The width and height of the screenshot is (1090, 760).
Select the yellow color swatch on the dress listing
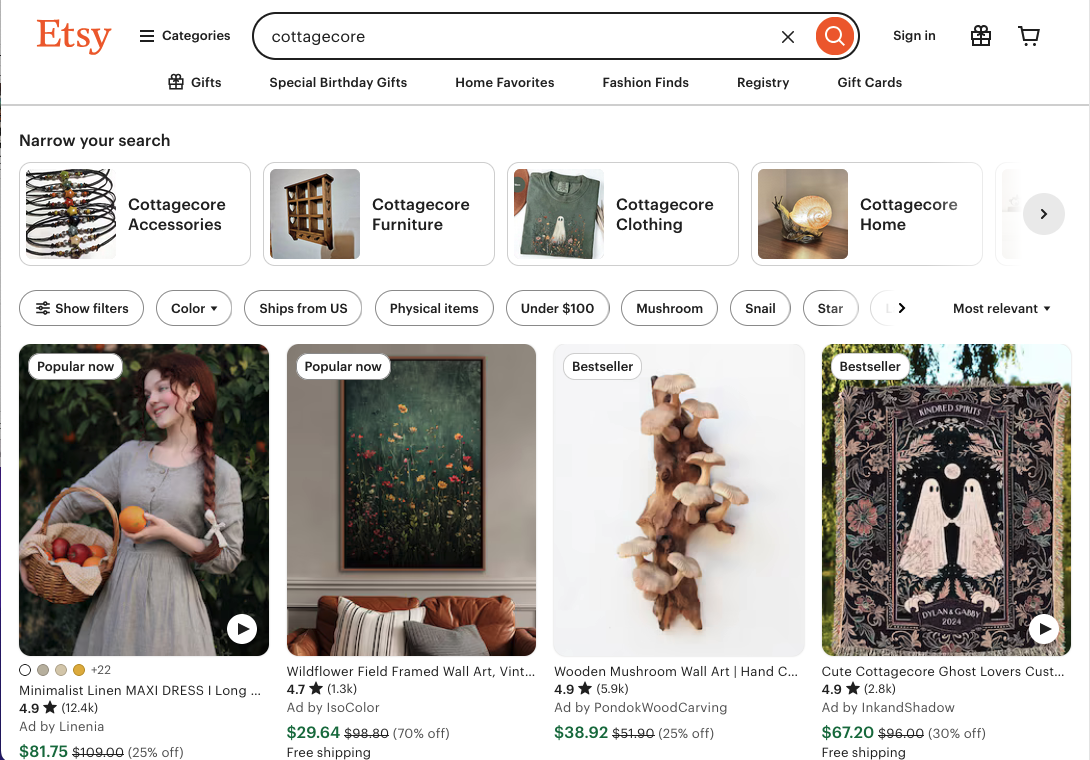point(79,670)
